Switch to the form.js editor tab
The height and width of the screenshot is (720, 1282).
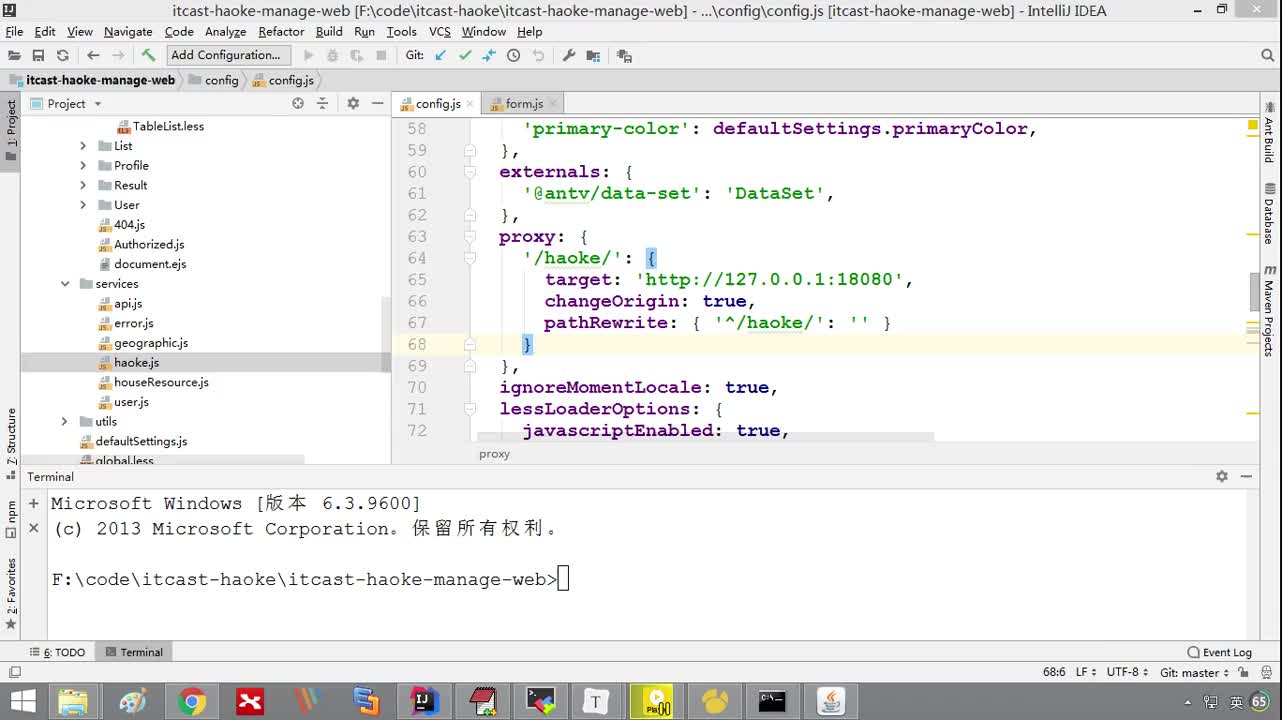[524, 104]
